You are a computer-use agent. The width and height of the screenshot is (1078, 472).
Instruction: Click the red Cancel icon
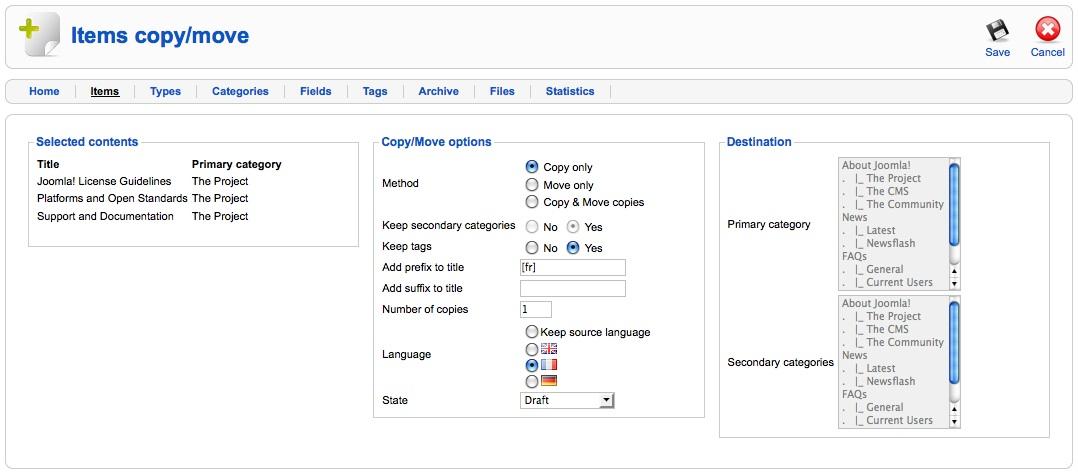1047,31
